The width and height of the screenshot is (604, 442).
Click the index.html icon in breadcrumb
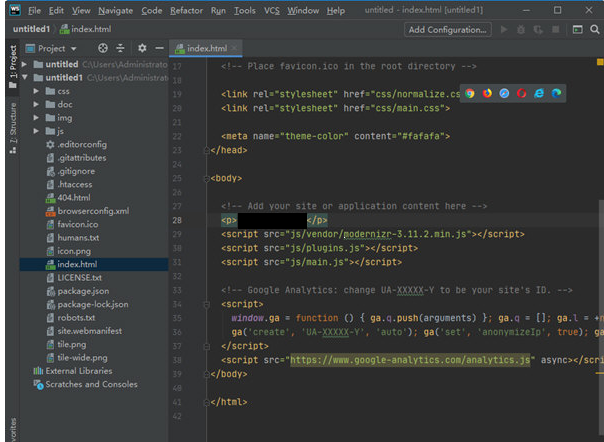[64, 29]
